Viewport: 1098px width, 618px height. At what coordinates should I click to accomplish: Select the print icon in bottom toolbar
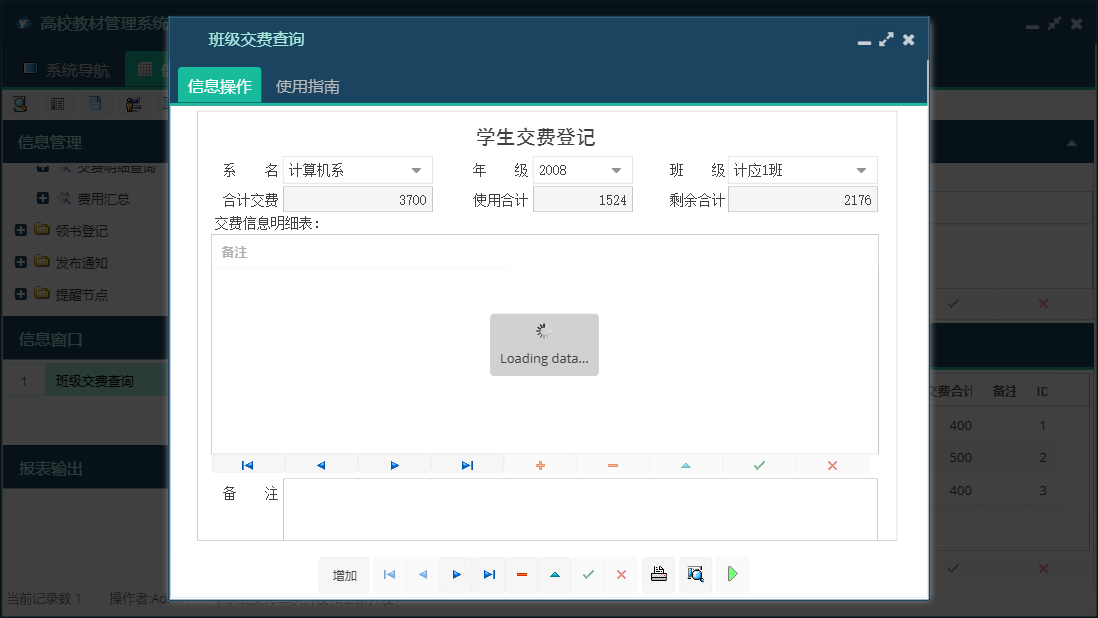[x=658, y=574]
